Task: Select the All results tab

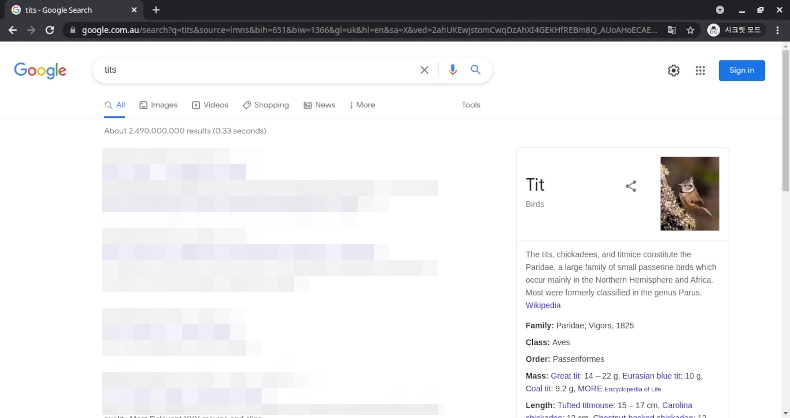Action: [x=115, y=105]
